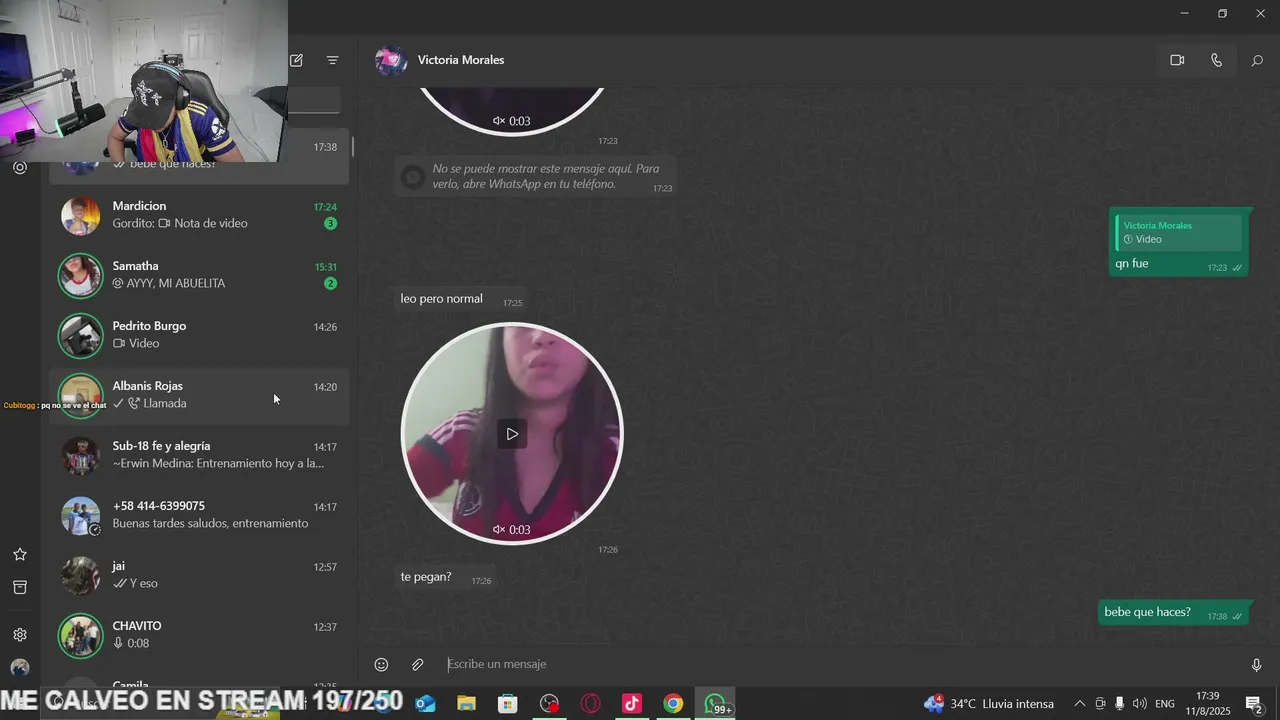Open WhatsApp settings gear
The height and width of the screenshot is (720, 1280).
tap(19, 634)
